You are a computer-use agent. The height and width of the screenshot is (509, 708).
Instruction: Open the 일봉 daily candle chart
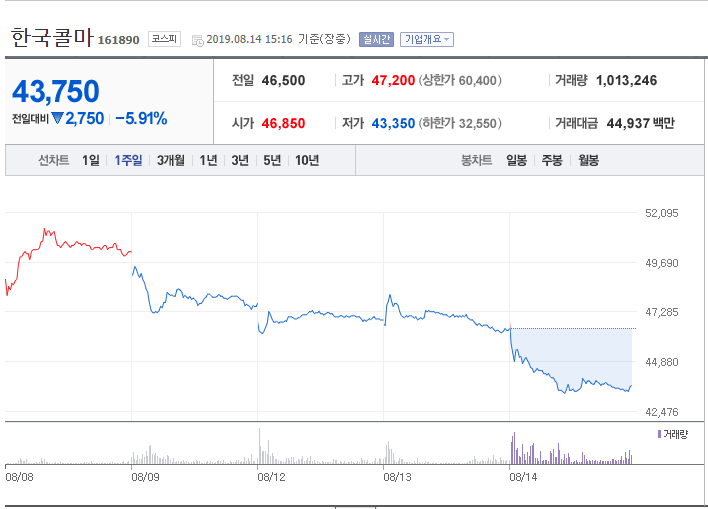coord(516,160)
